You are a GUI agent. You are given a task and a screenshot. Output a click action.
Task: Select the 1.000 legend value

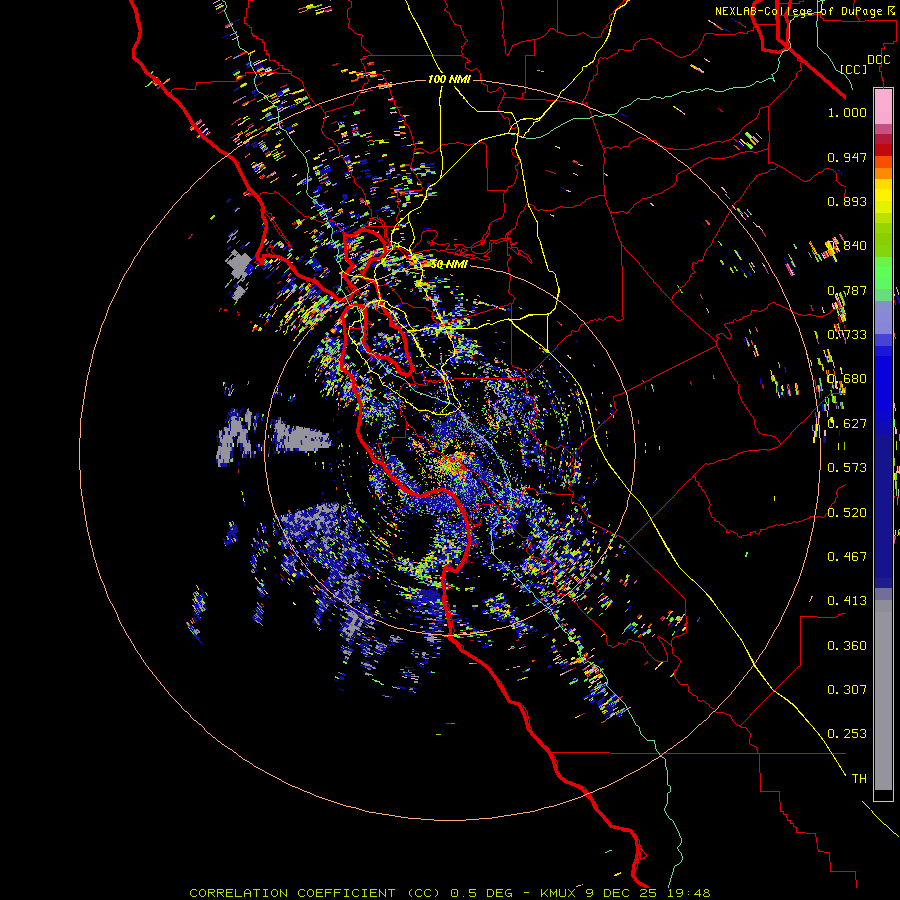[847, 112]
